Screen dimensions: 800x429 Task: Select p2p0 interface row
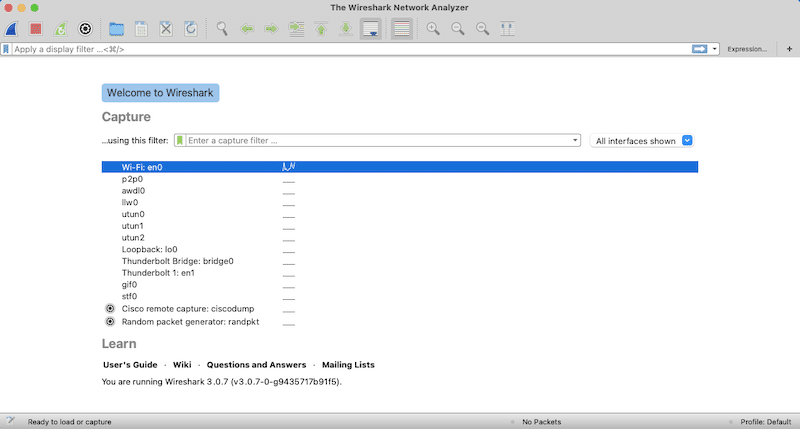tap(399, 179)
